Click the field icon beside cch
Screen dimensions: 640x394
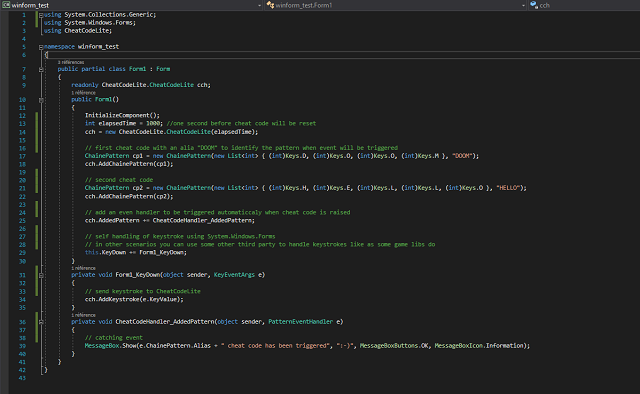tap(534, 5)
